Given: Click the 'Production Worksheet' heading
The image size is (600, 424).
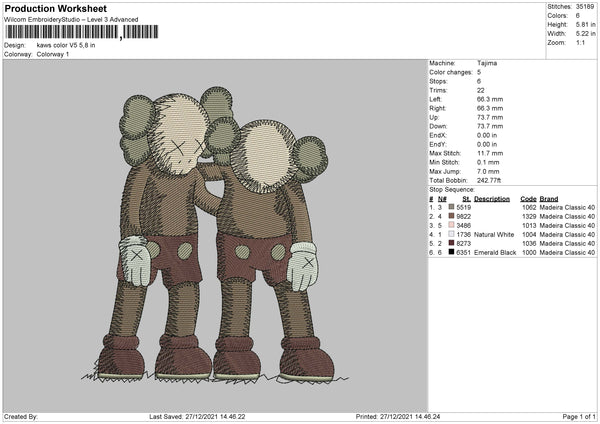Looking at the screenshot, I should pos(55,8).
